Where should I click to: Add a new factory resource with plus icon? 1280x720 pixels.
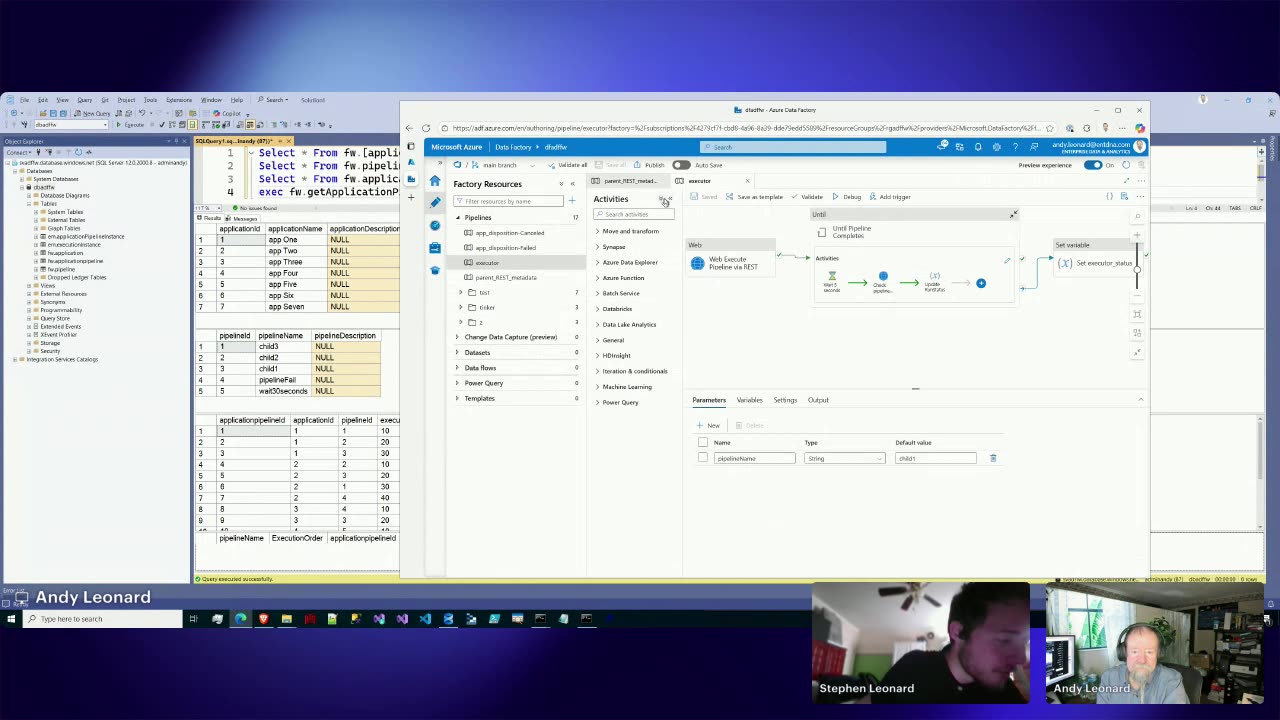[572, 201]
